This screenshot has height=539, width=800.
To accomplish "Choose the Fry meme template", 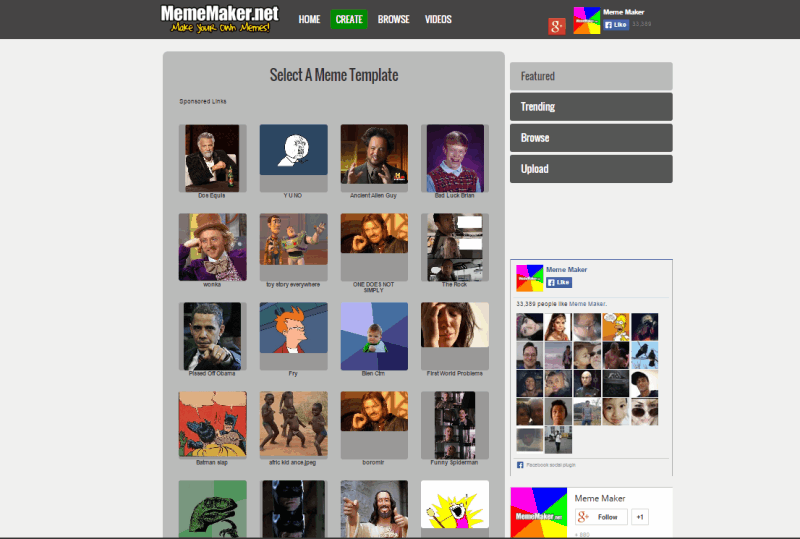I will pyautogui.click(x=293, y=336).
